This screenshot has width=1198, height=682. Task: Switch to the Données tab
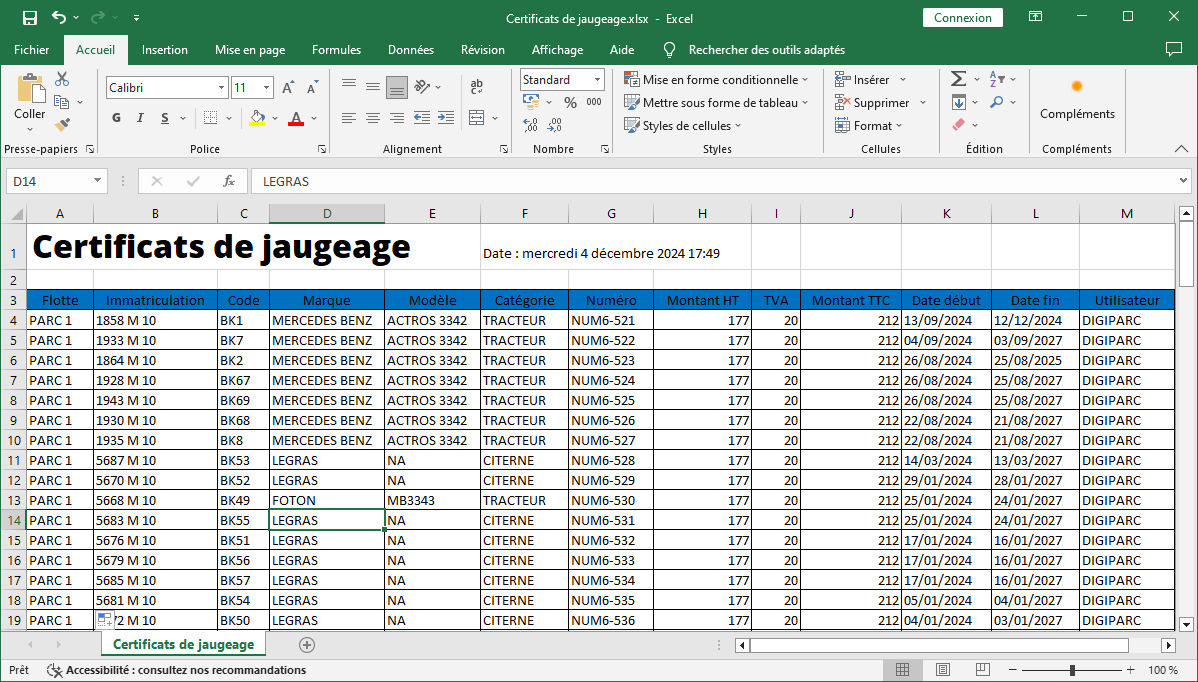(410, 50)
